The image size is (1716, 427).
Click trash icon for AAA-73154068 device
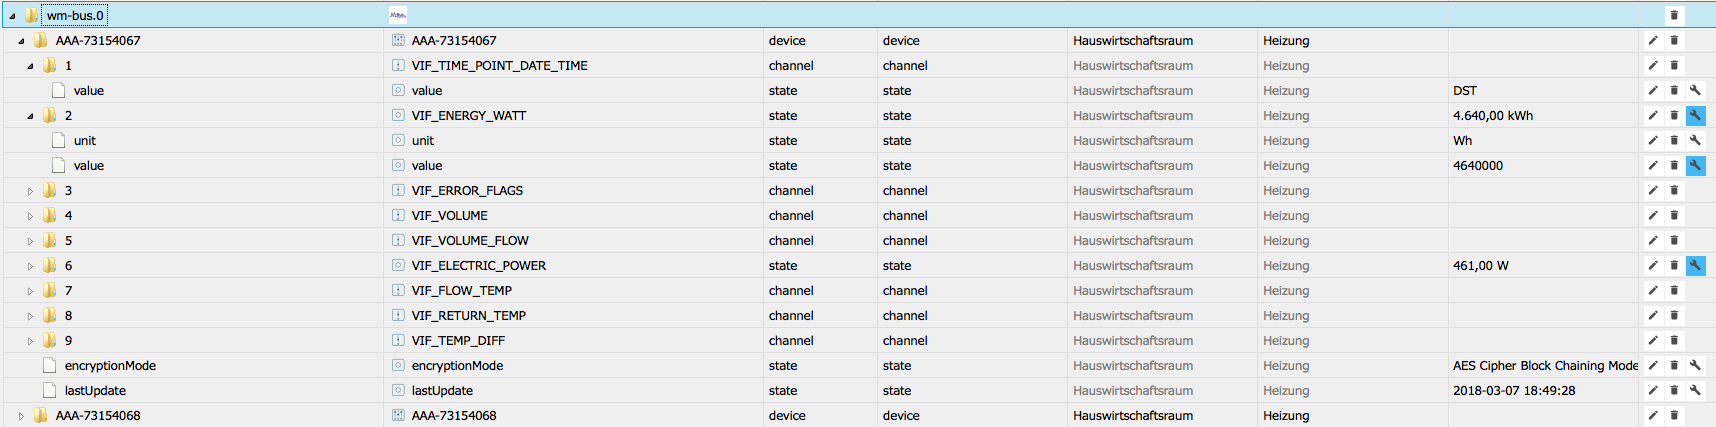click(x=1674, y=415)
